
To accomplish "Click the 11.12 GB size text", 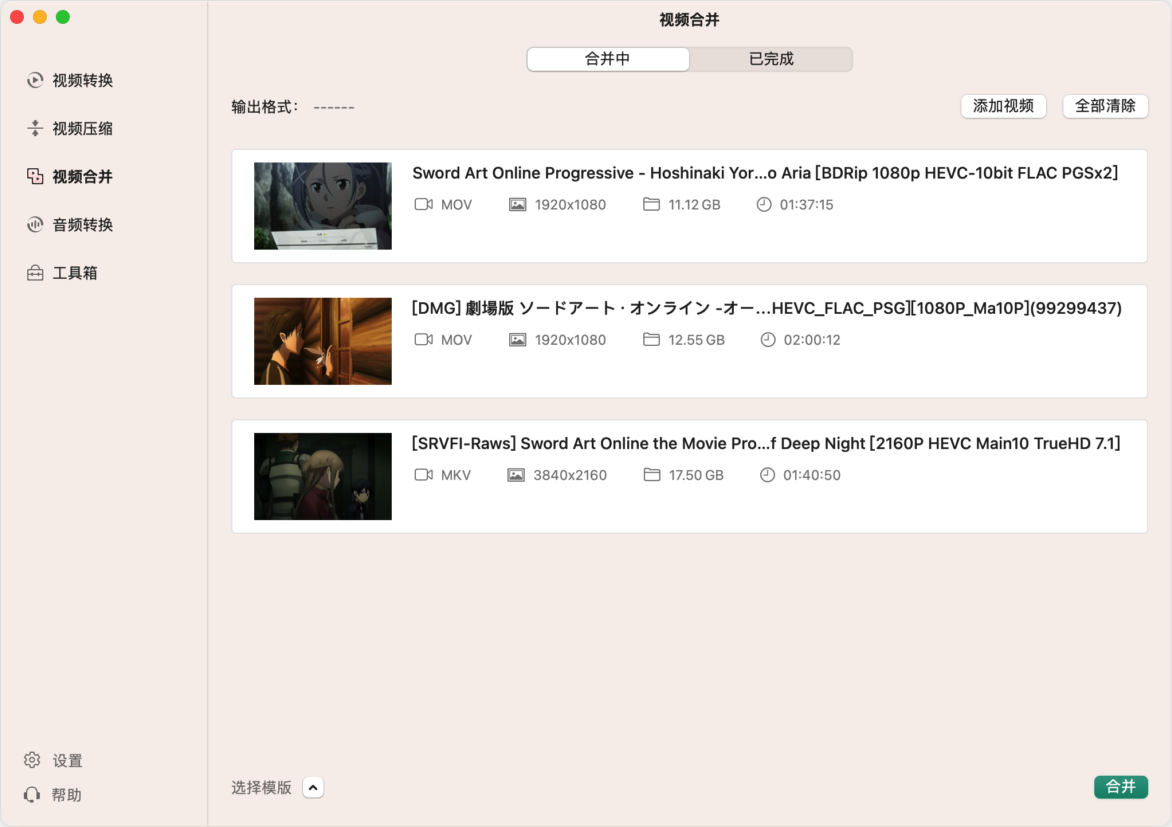I will click(694, 204).
